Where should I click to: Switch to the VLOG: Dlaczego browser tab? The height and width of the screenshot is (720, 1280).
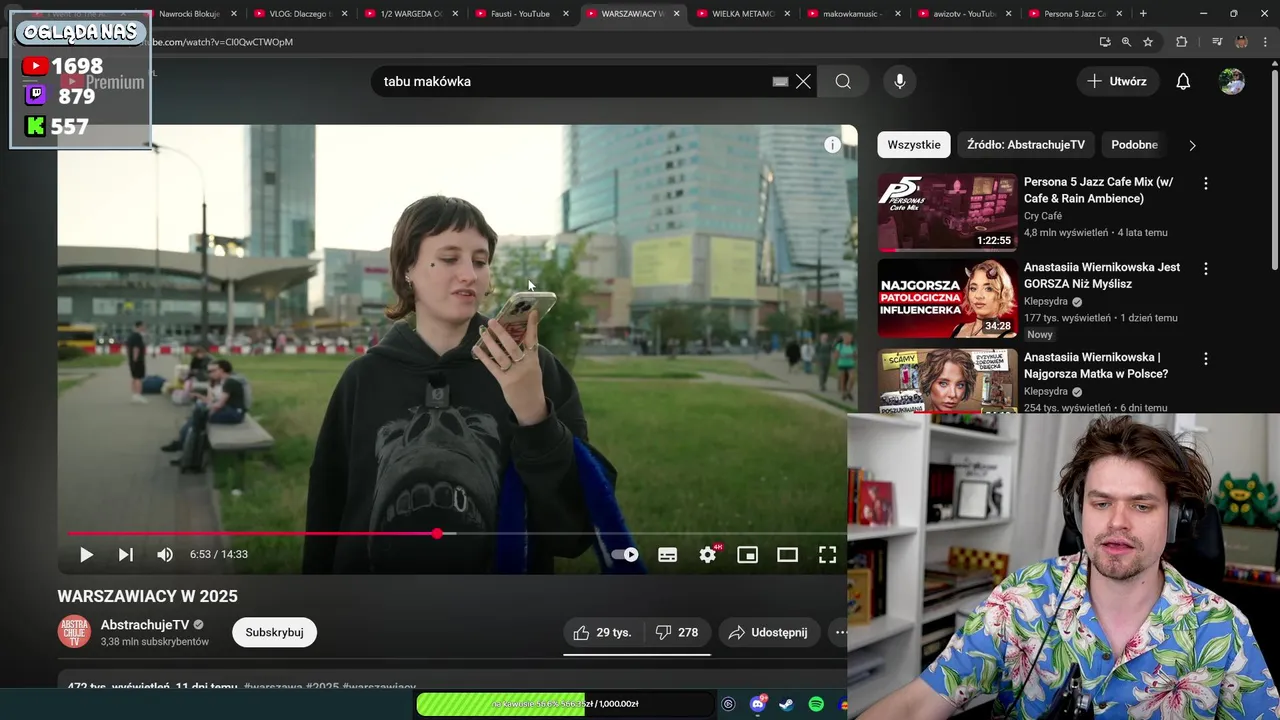tap(300, 14)
